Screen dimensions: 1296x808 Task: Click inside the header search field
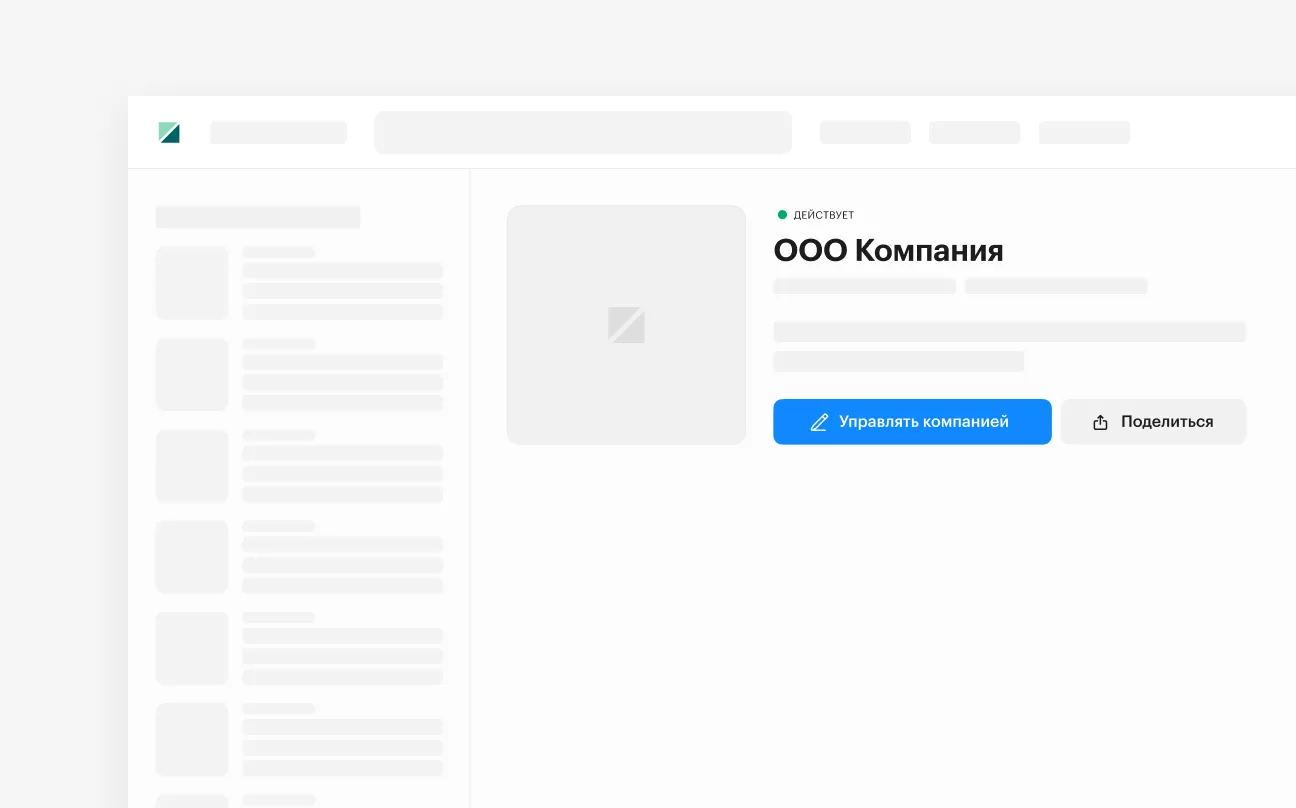tap(583, 132)
